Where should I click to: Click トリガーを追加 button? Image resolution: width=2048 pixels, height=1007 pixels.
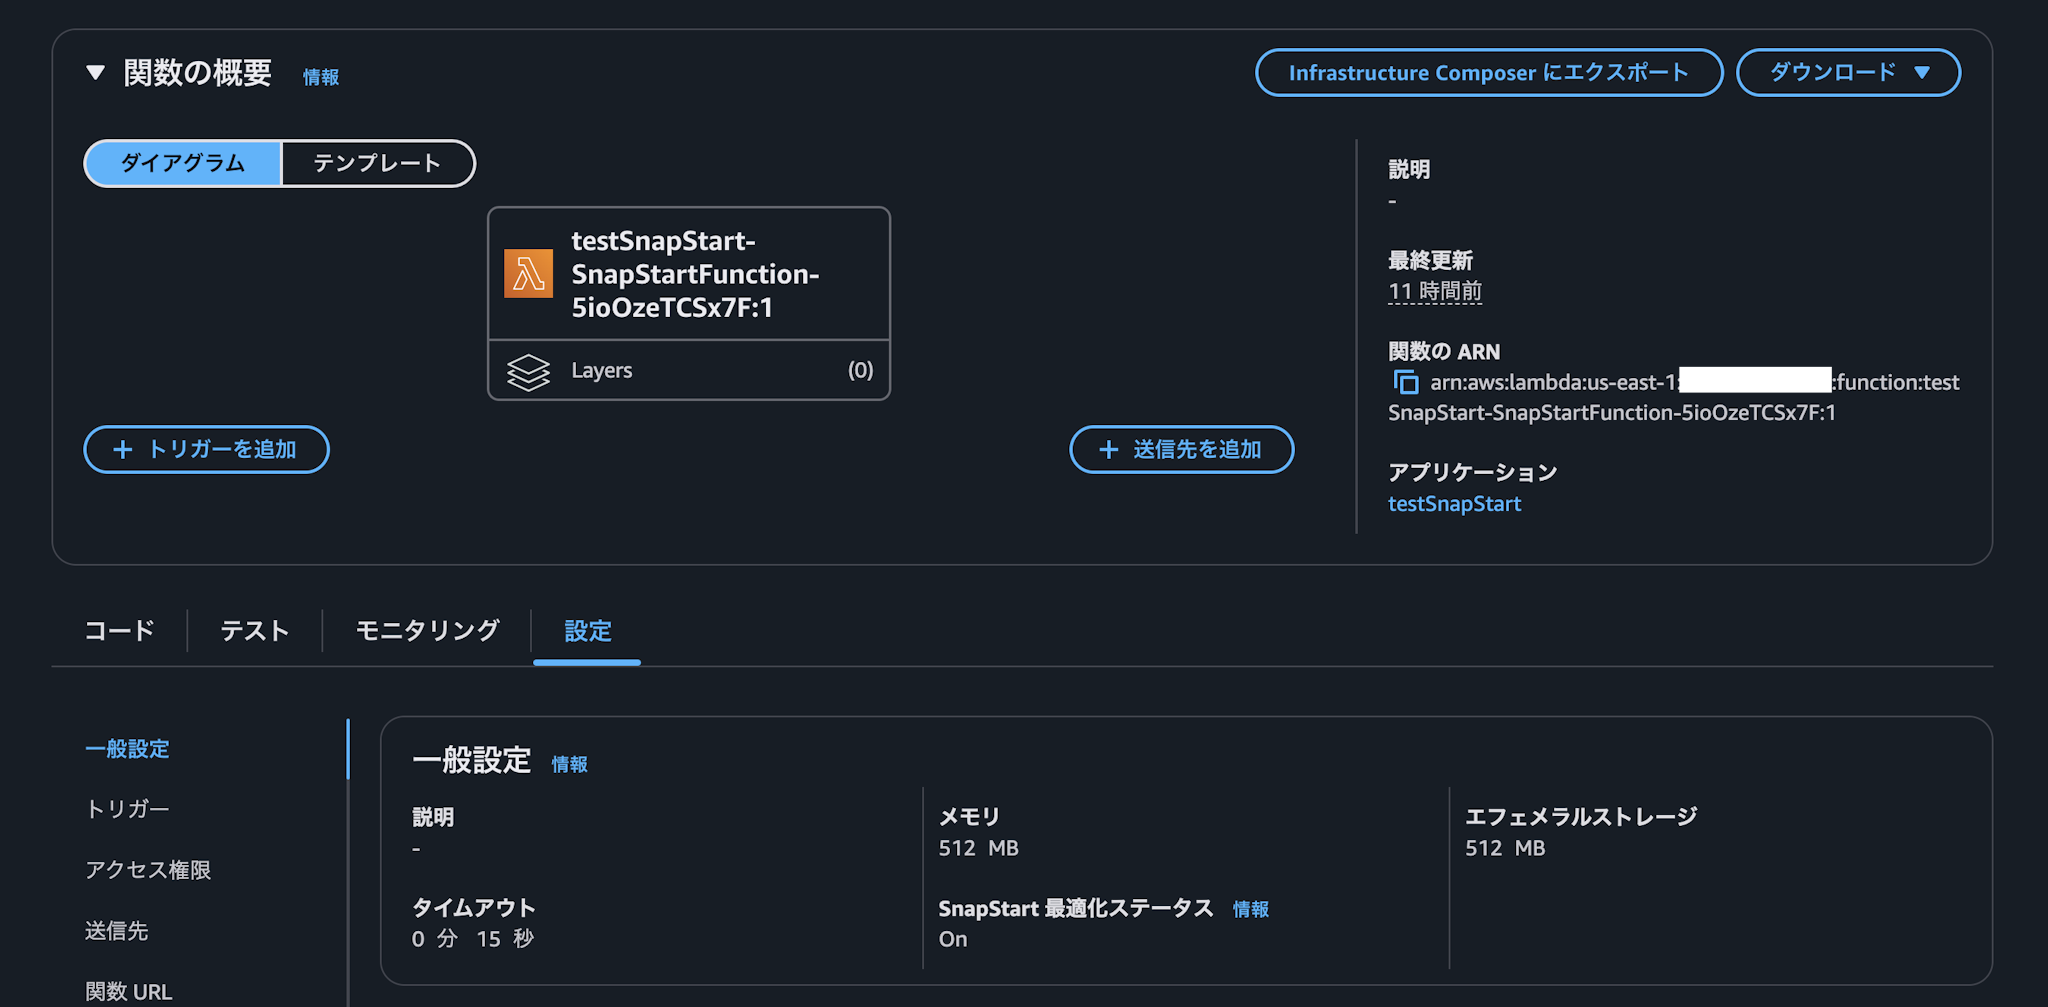pos(207,450)
